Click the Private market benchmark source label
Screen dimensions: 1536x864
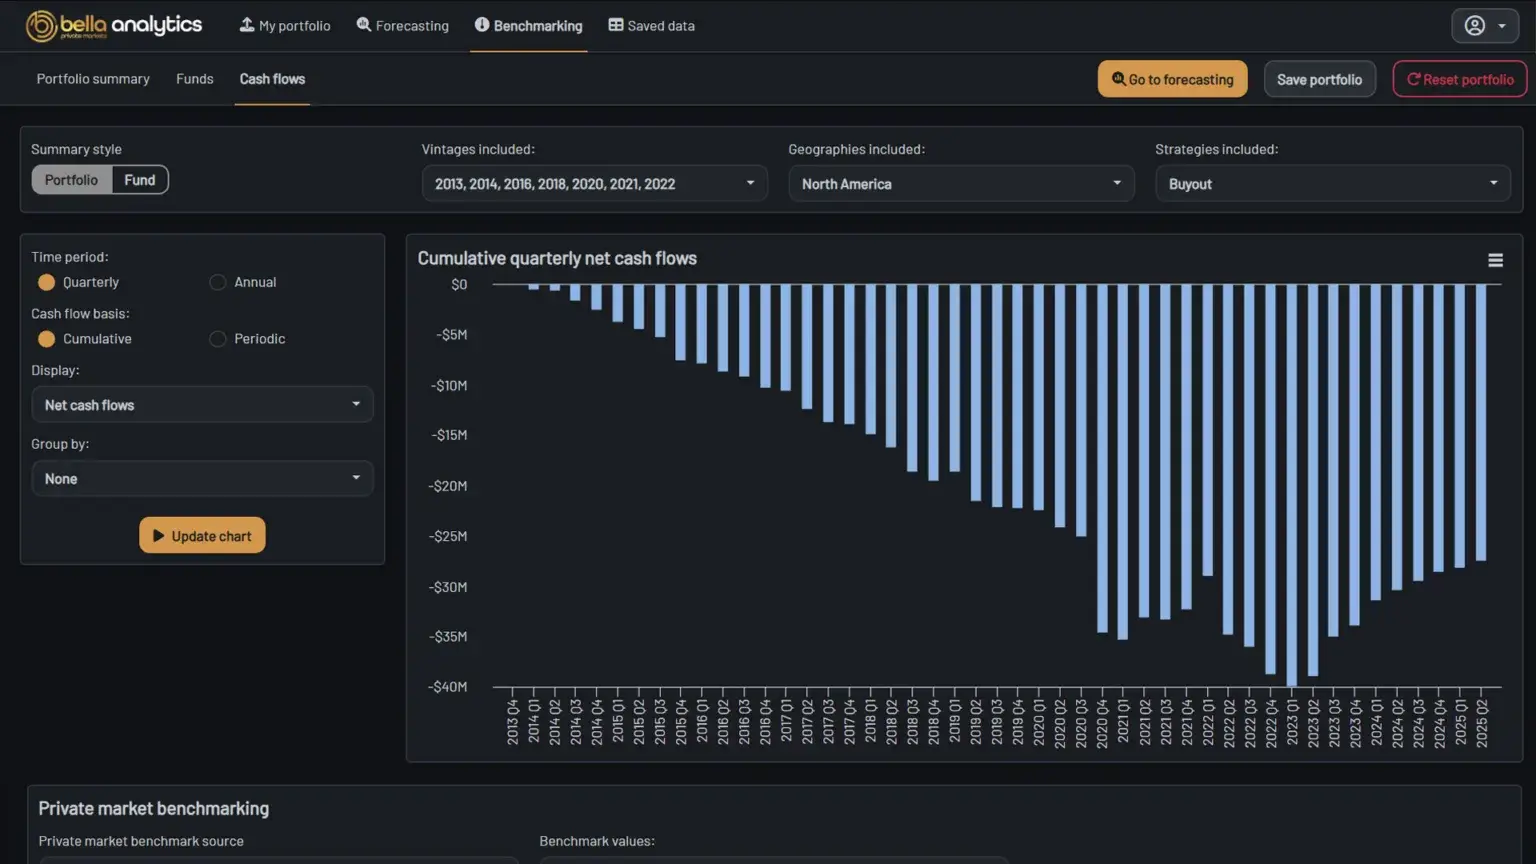pyautogui.click(x=141, y=841)
